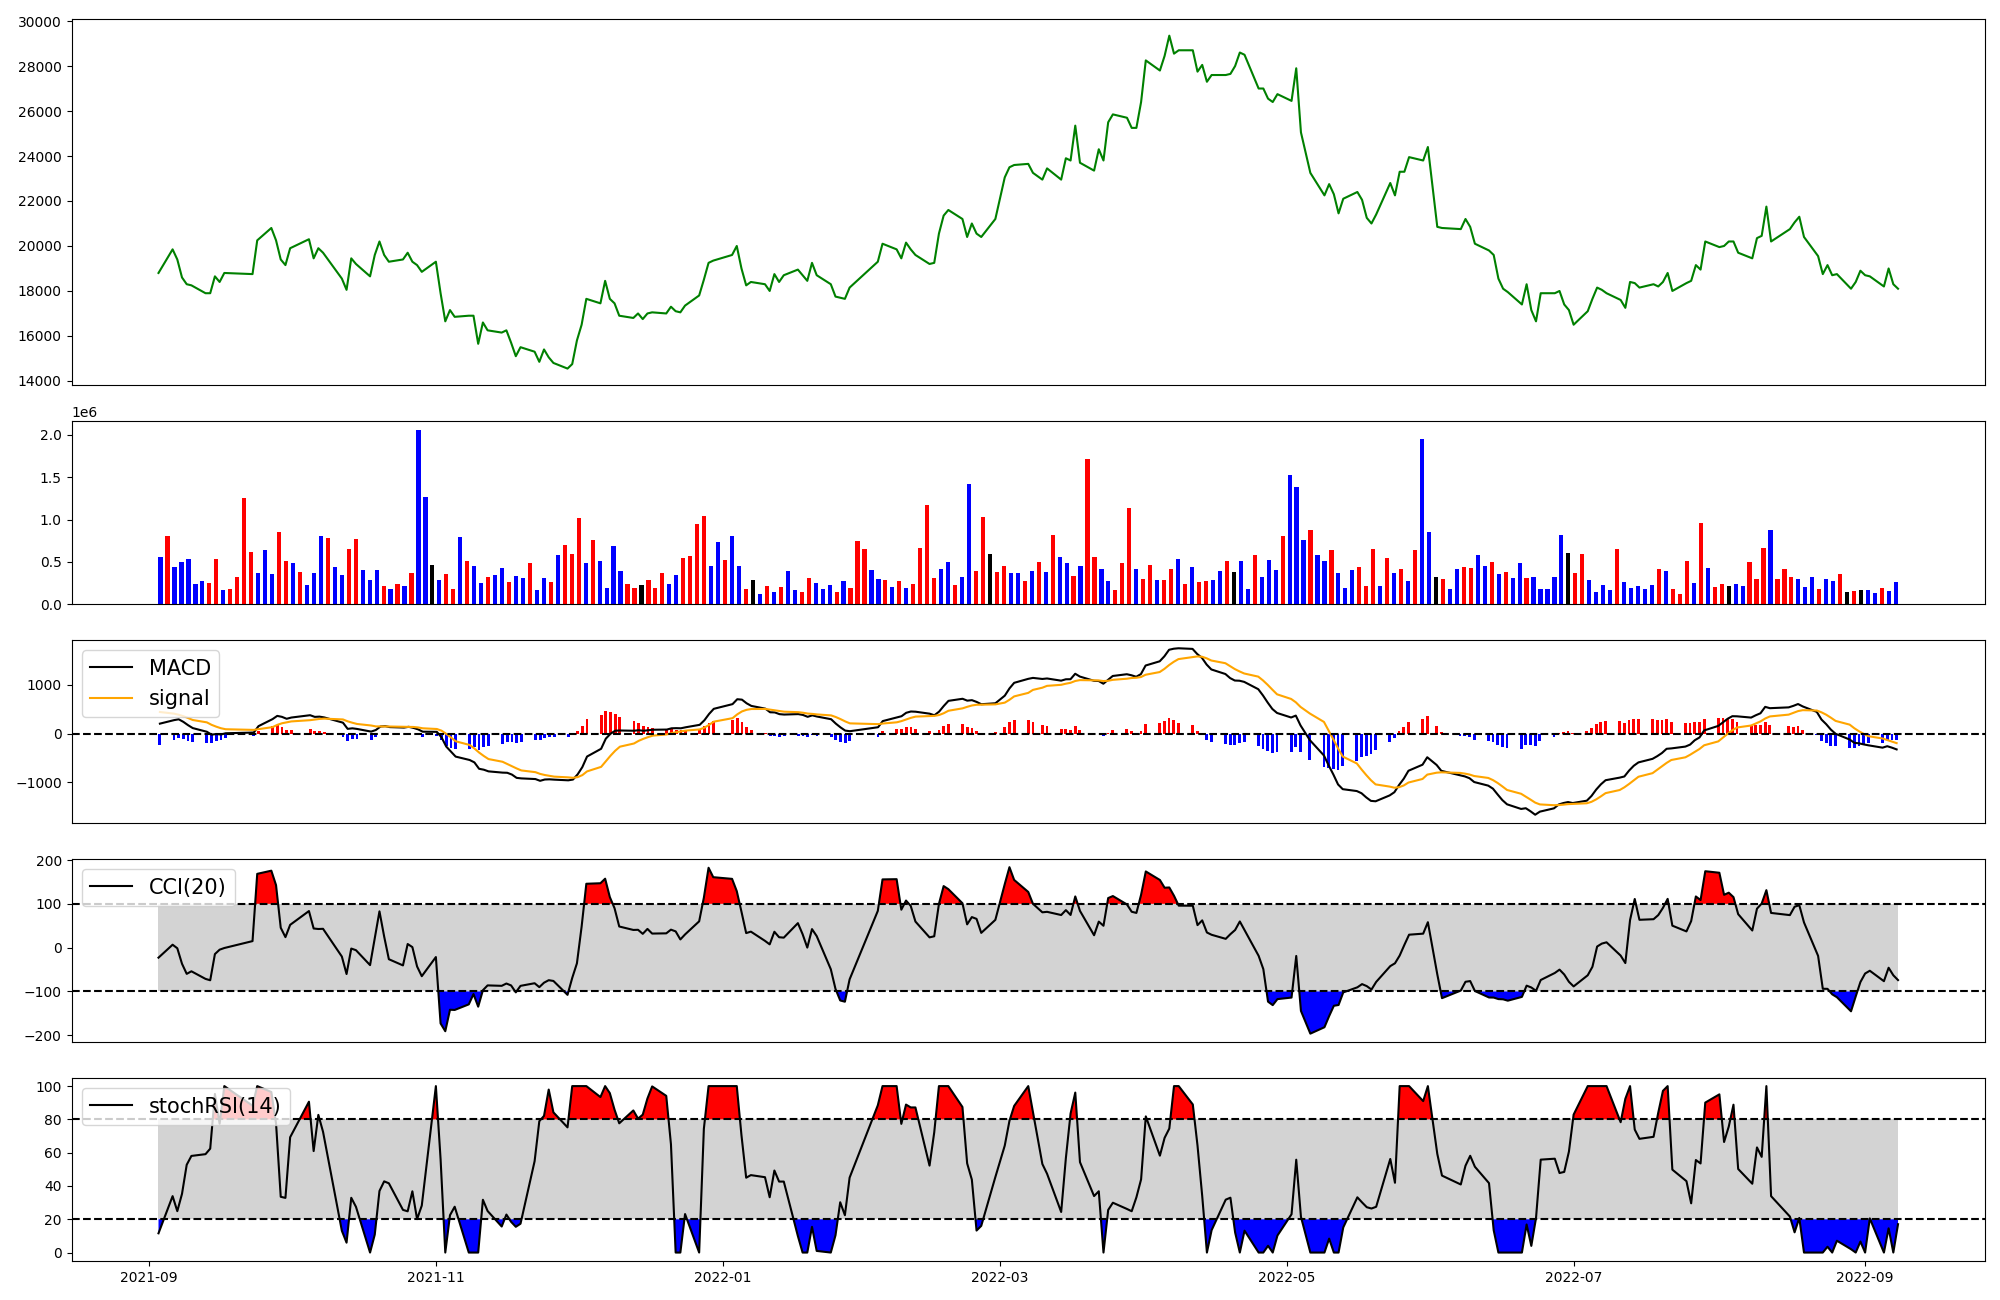This screenshot has height=1300, width=2000.
Task: Click the 2022-05 x-axis date label
Action: (x=1287, y=1277)
